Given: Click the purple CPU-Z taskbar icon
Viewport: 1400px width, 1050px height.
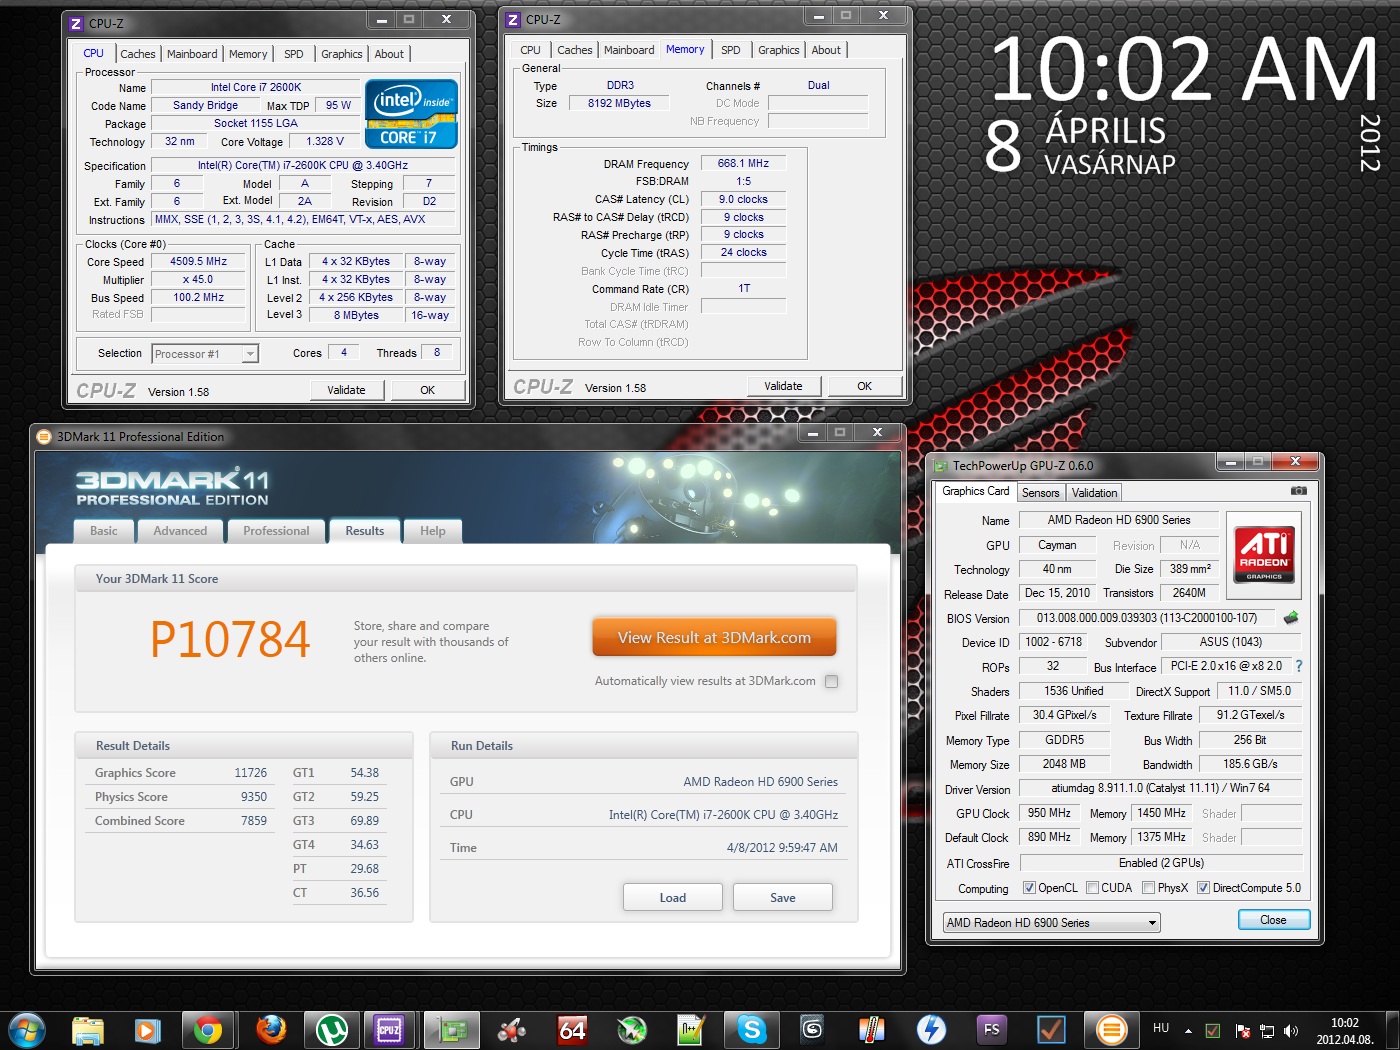Looking at the screenshot, I should click(389, 1029).
